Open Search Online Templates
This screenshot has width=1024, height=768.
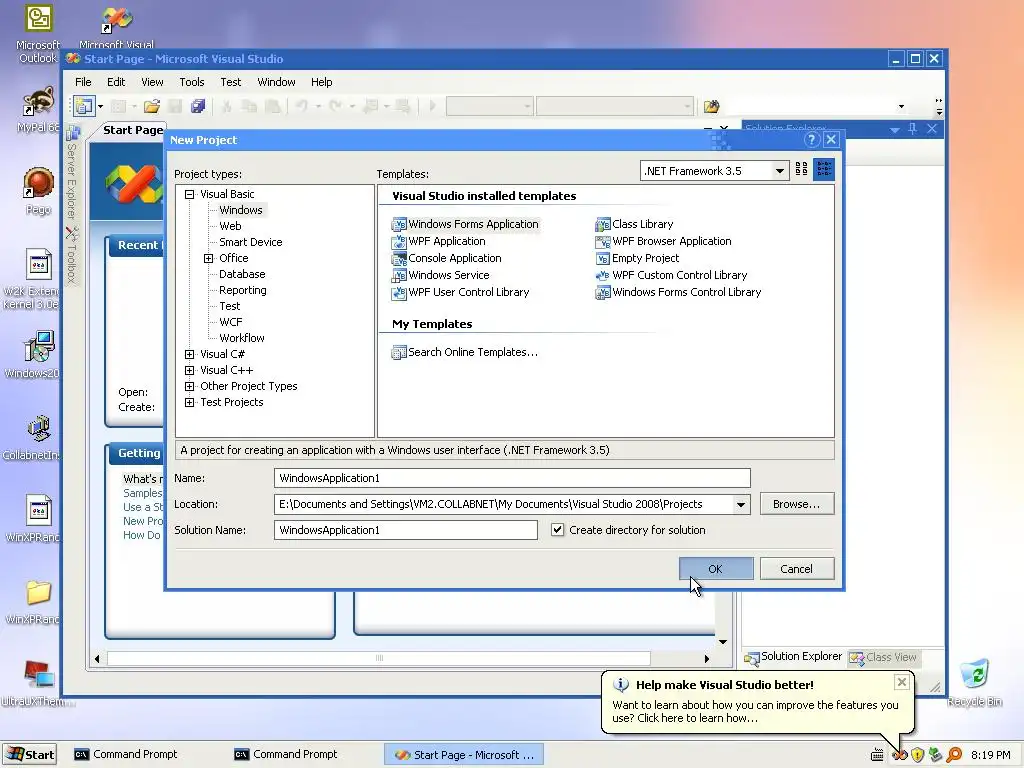click(x=464, y=352)
